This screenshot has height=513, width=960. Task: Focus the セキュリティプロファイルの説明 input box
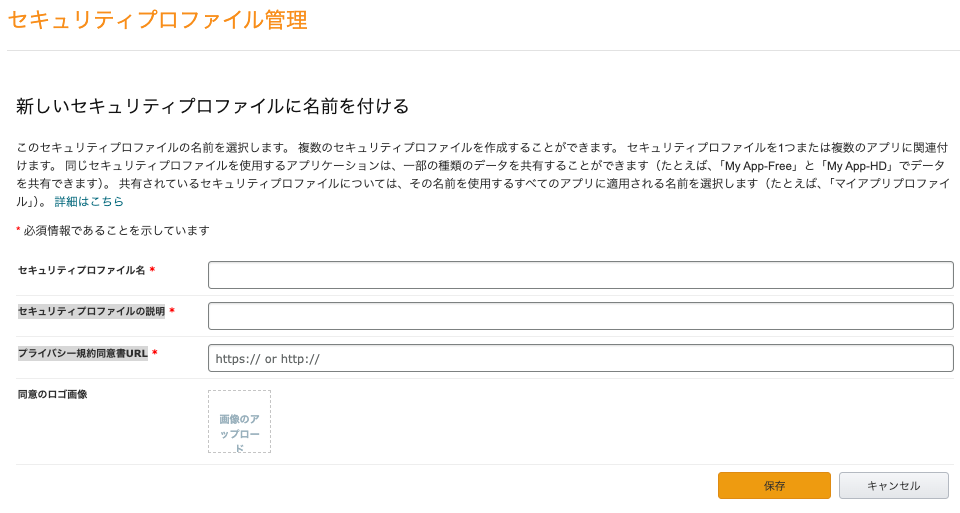coord(580,316)
